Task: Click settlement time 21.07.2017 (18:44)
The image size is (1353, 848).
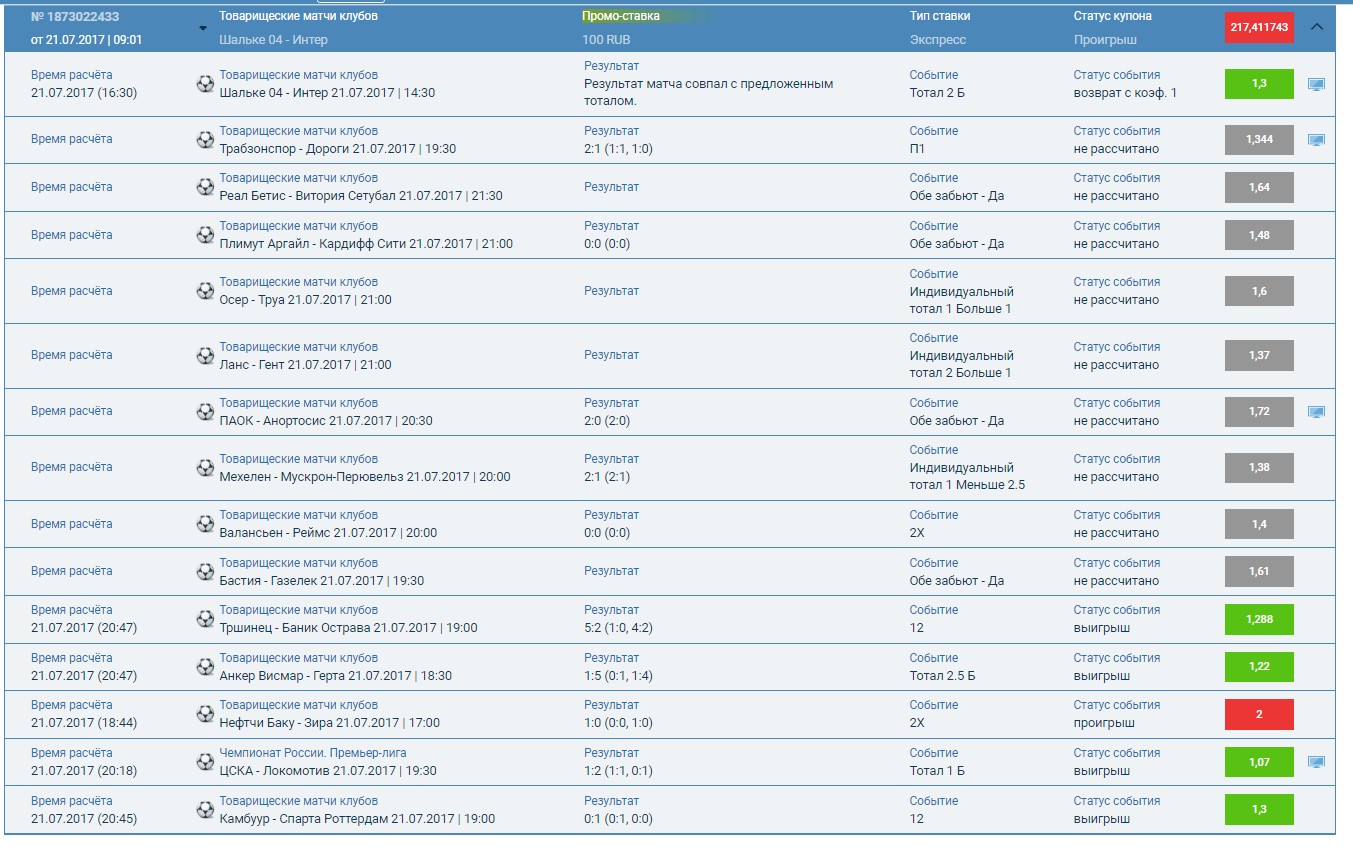Action: coord(84,723)
